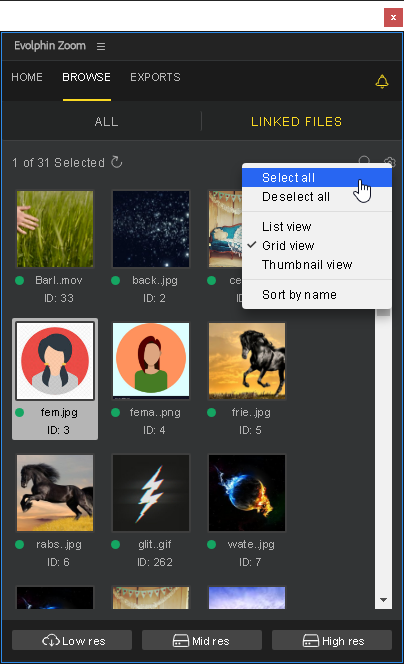This screenshot has height=664, width=404.
Task: Click the green status dot of frie..jpg
Action: (212, 412)
